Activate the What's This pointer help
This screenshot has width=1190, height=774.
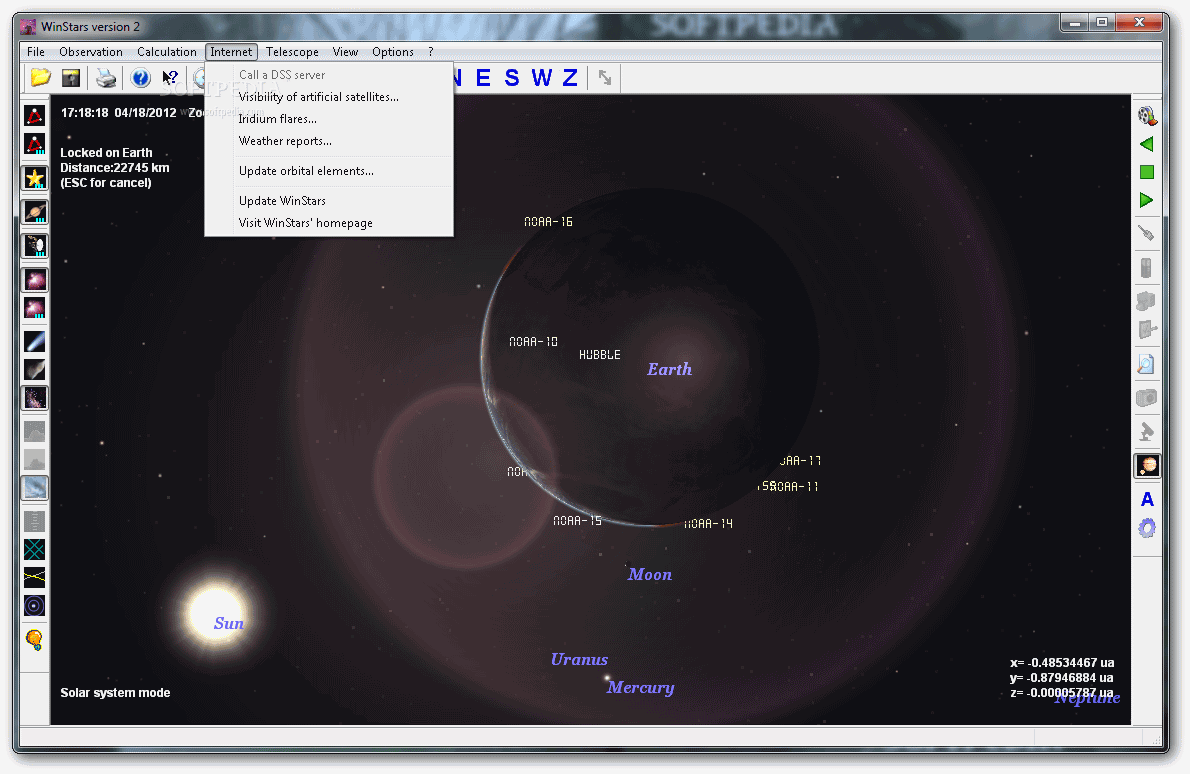coord(170,77)
